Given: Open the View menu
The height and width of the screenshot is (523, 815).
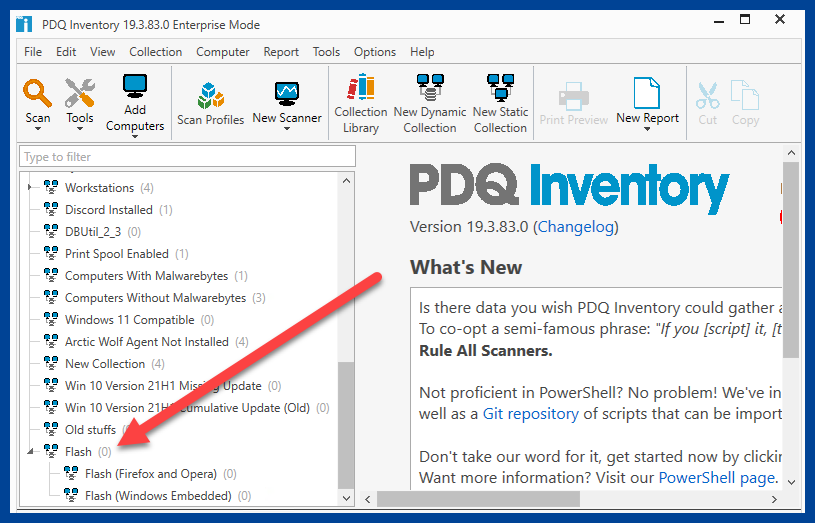Looking at the screenshot, I should point(102,52).
